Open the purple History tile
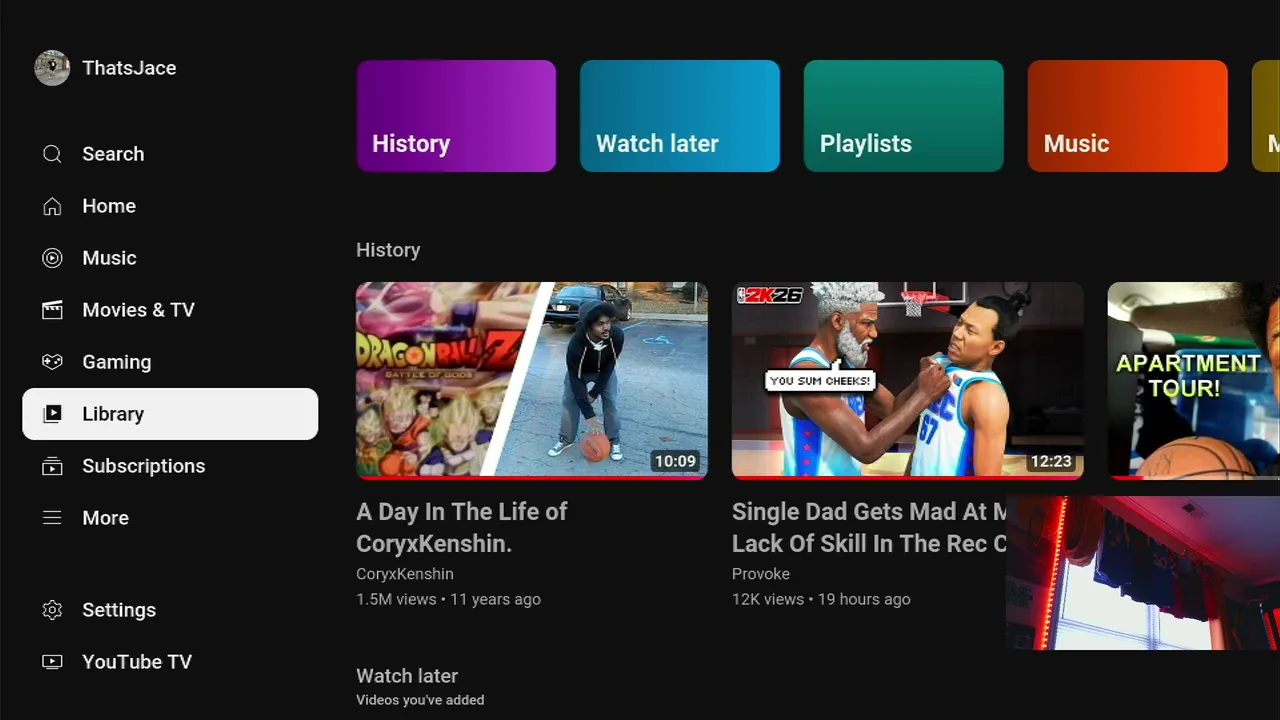This screenshot has width=1280, height=720. coord(456,116)
